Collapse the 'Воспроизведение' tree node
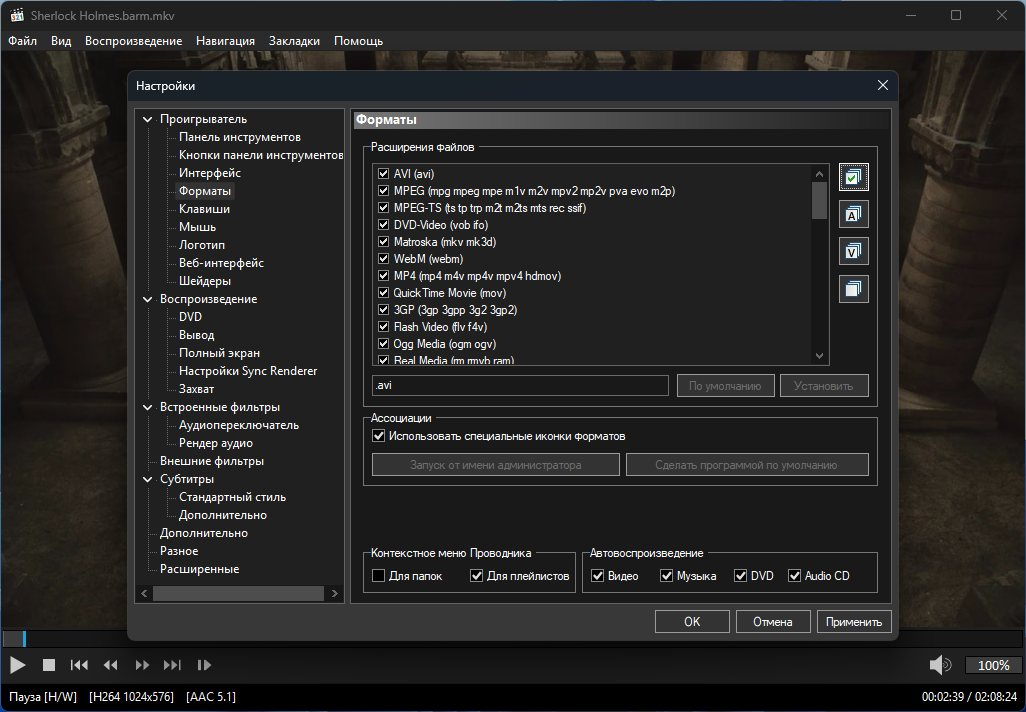This screenshot has width=1026, height=712. pyautogui.click(x=148, y=299)
